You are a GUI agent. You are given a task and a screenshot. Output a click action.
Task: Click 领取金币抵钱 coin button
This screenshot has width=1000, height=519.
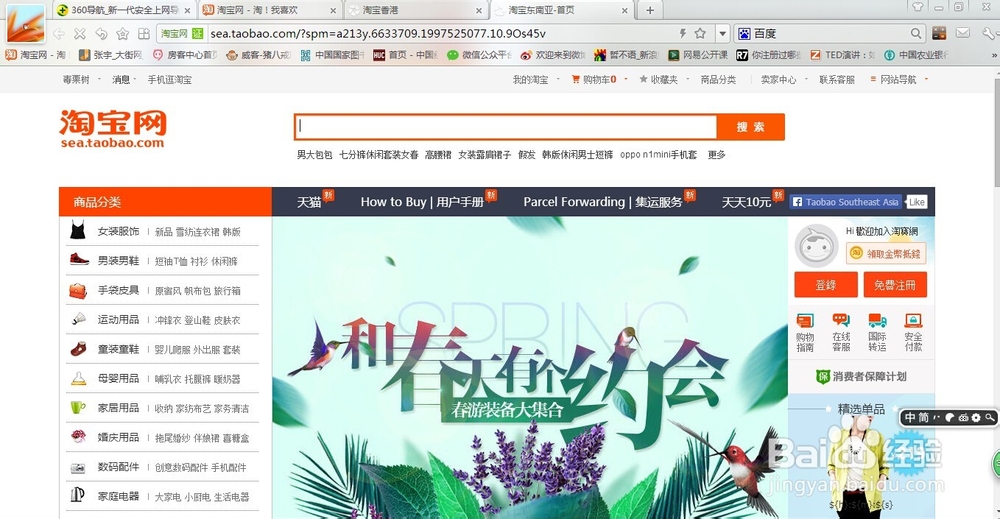coord(886,254)
